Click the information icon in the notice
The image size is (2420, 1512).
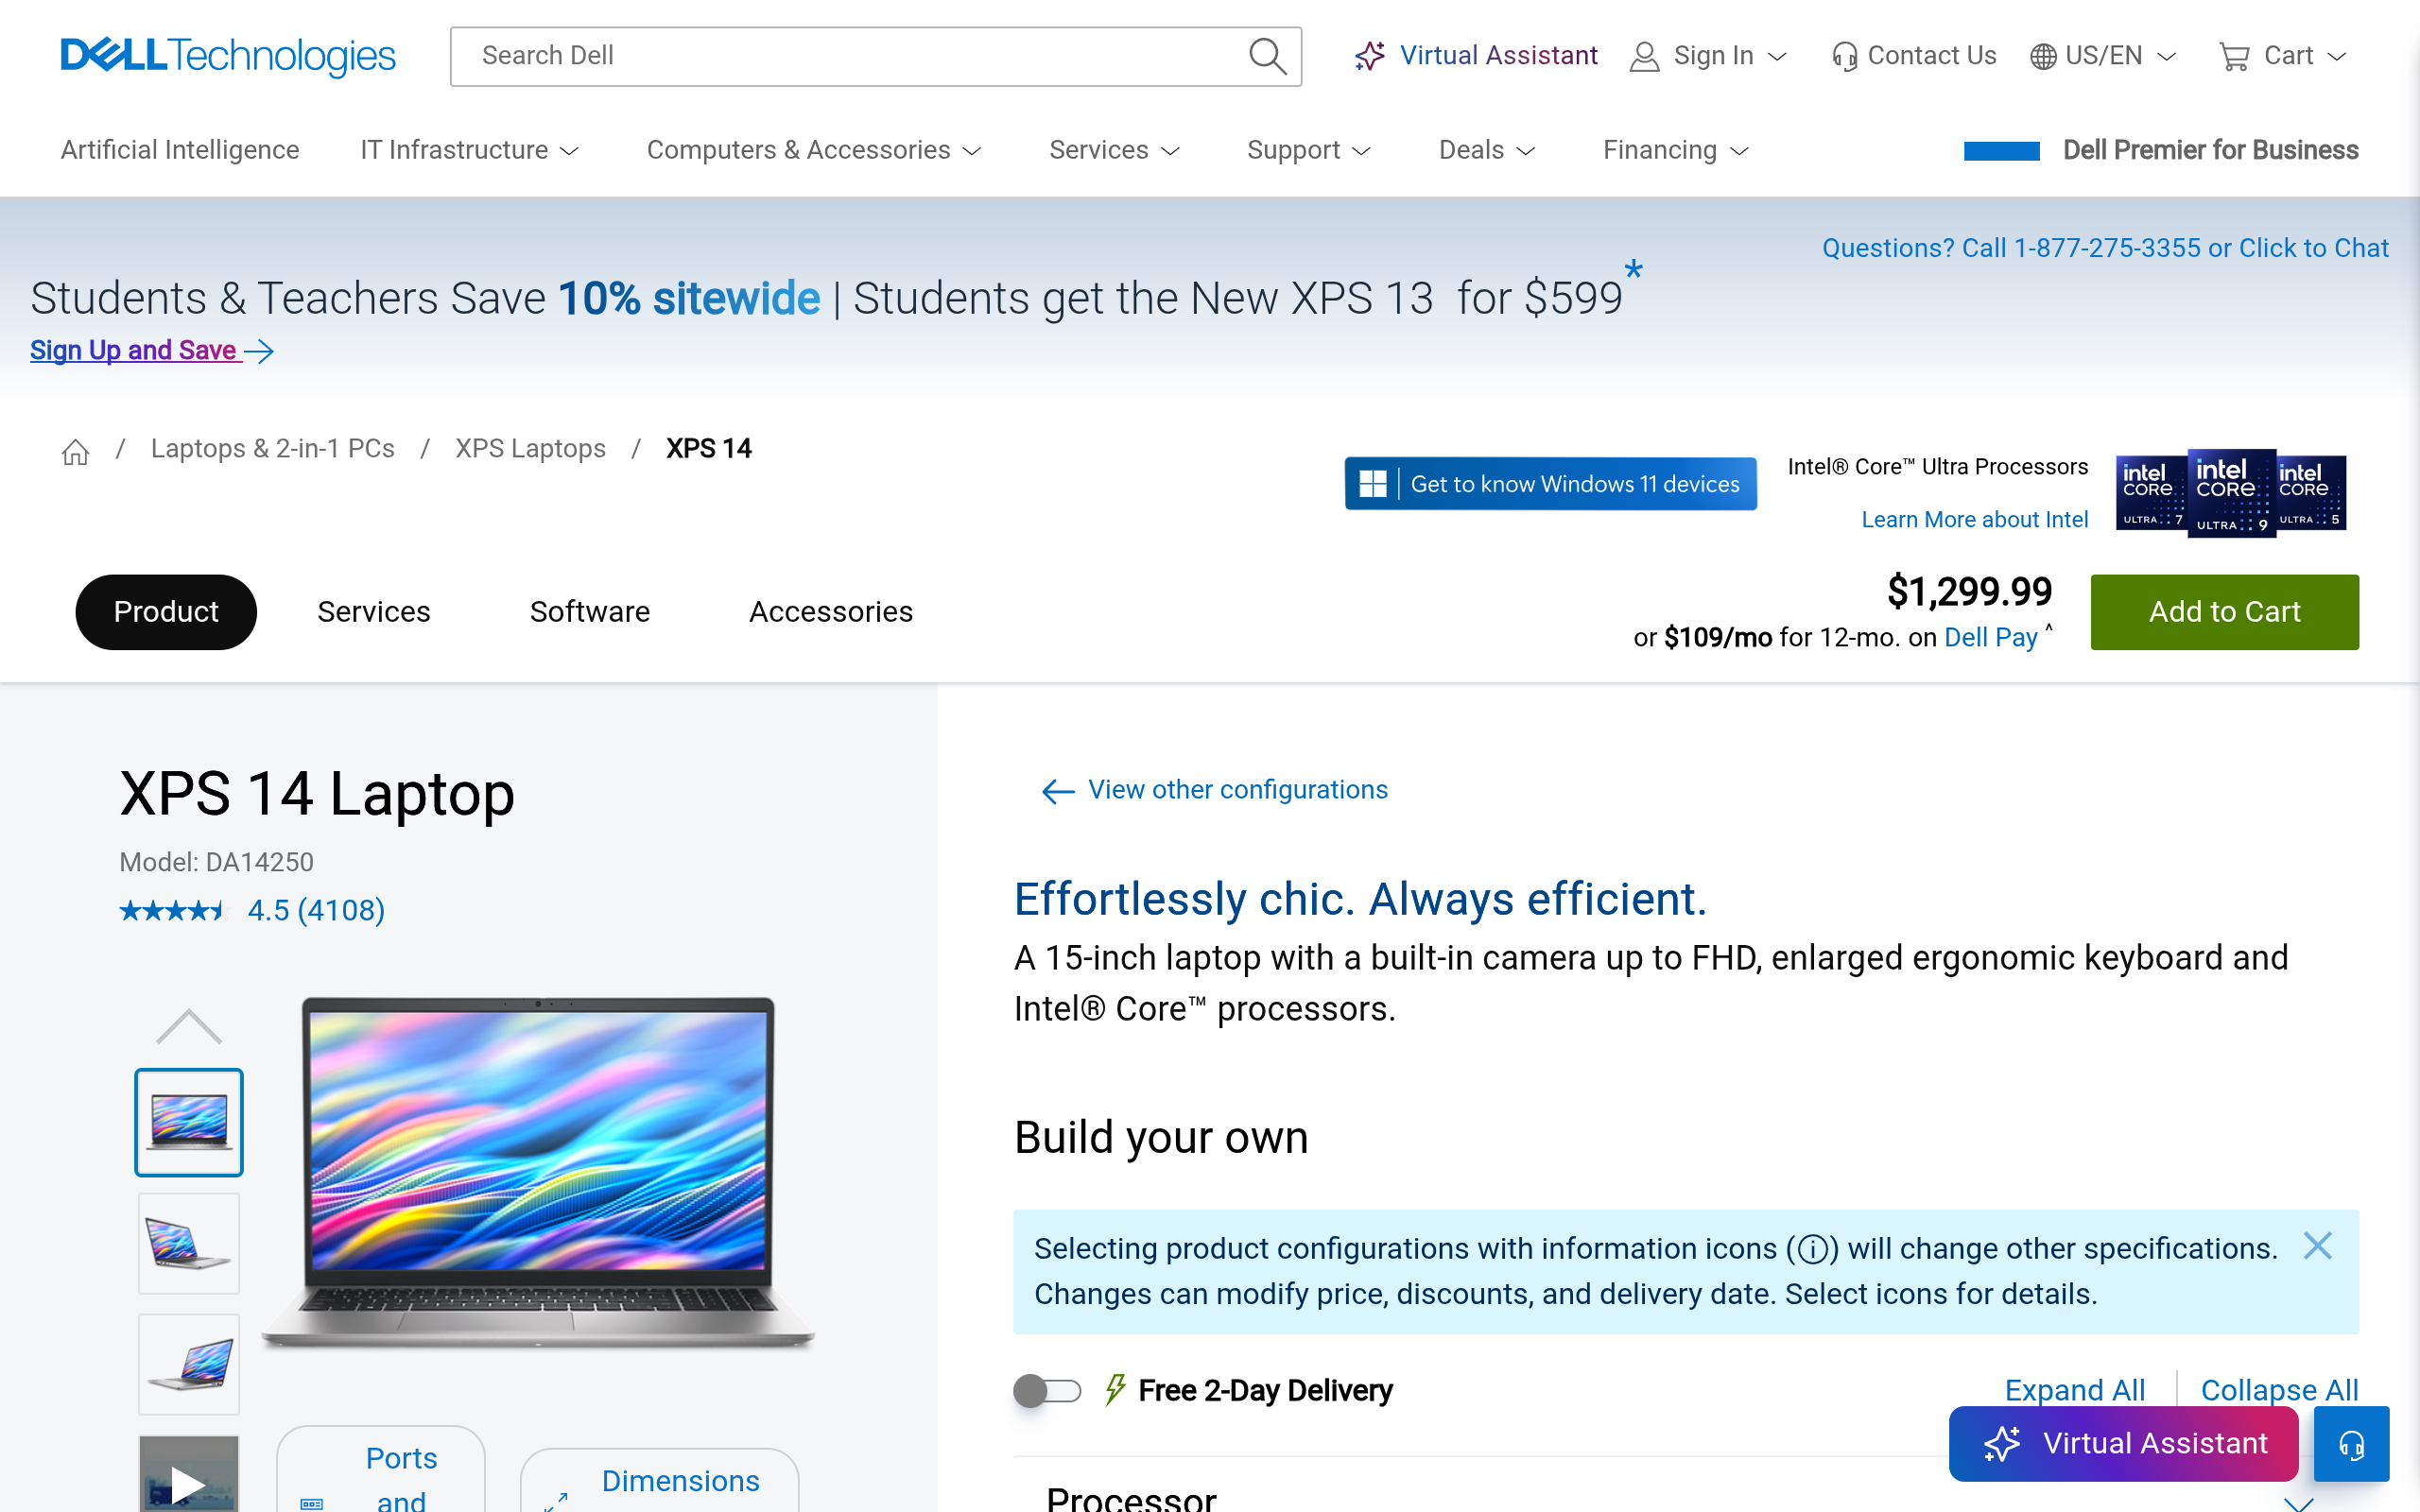pyautogui.click(x=1812, y=1249)
